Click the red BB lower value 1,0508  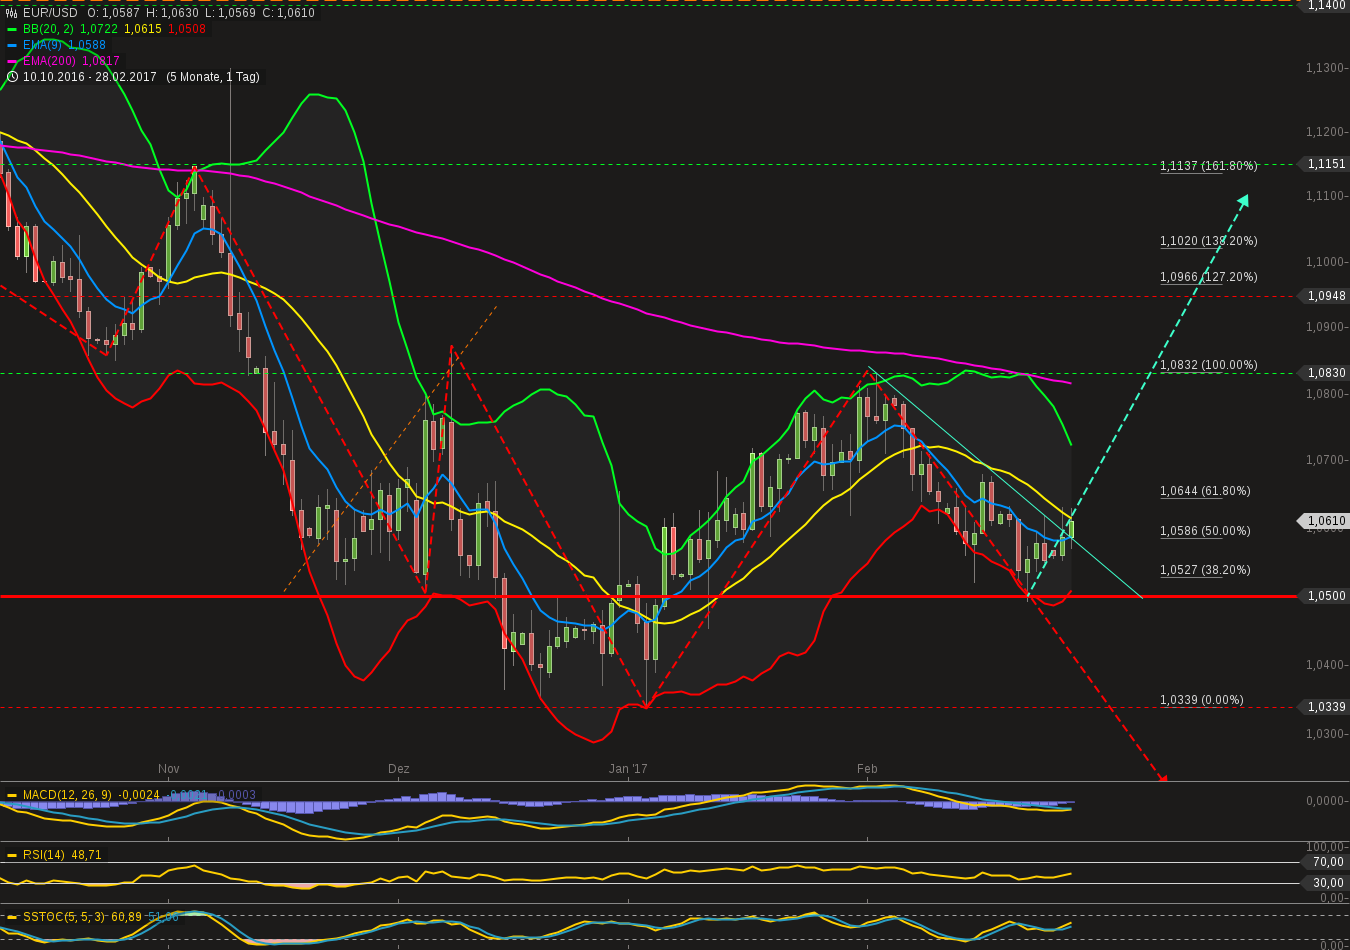[187, 29]
